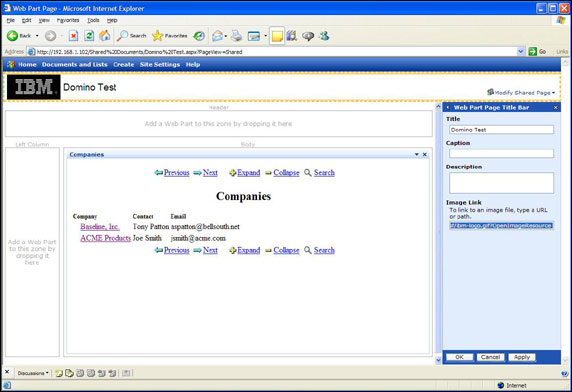
Task: Click the third discussions toolbar icon
Action: [80, 373]
